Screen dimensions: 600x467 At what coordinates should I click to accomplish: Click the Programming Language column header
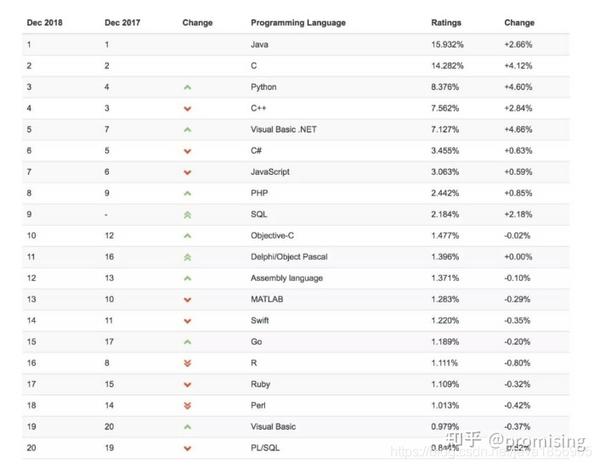(298, 23)
